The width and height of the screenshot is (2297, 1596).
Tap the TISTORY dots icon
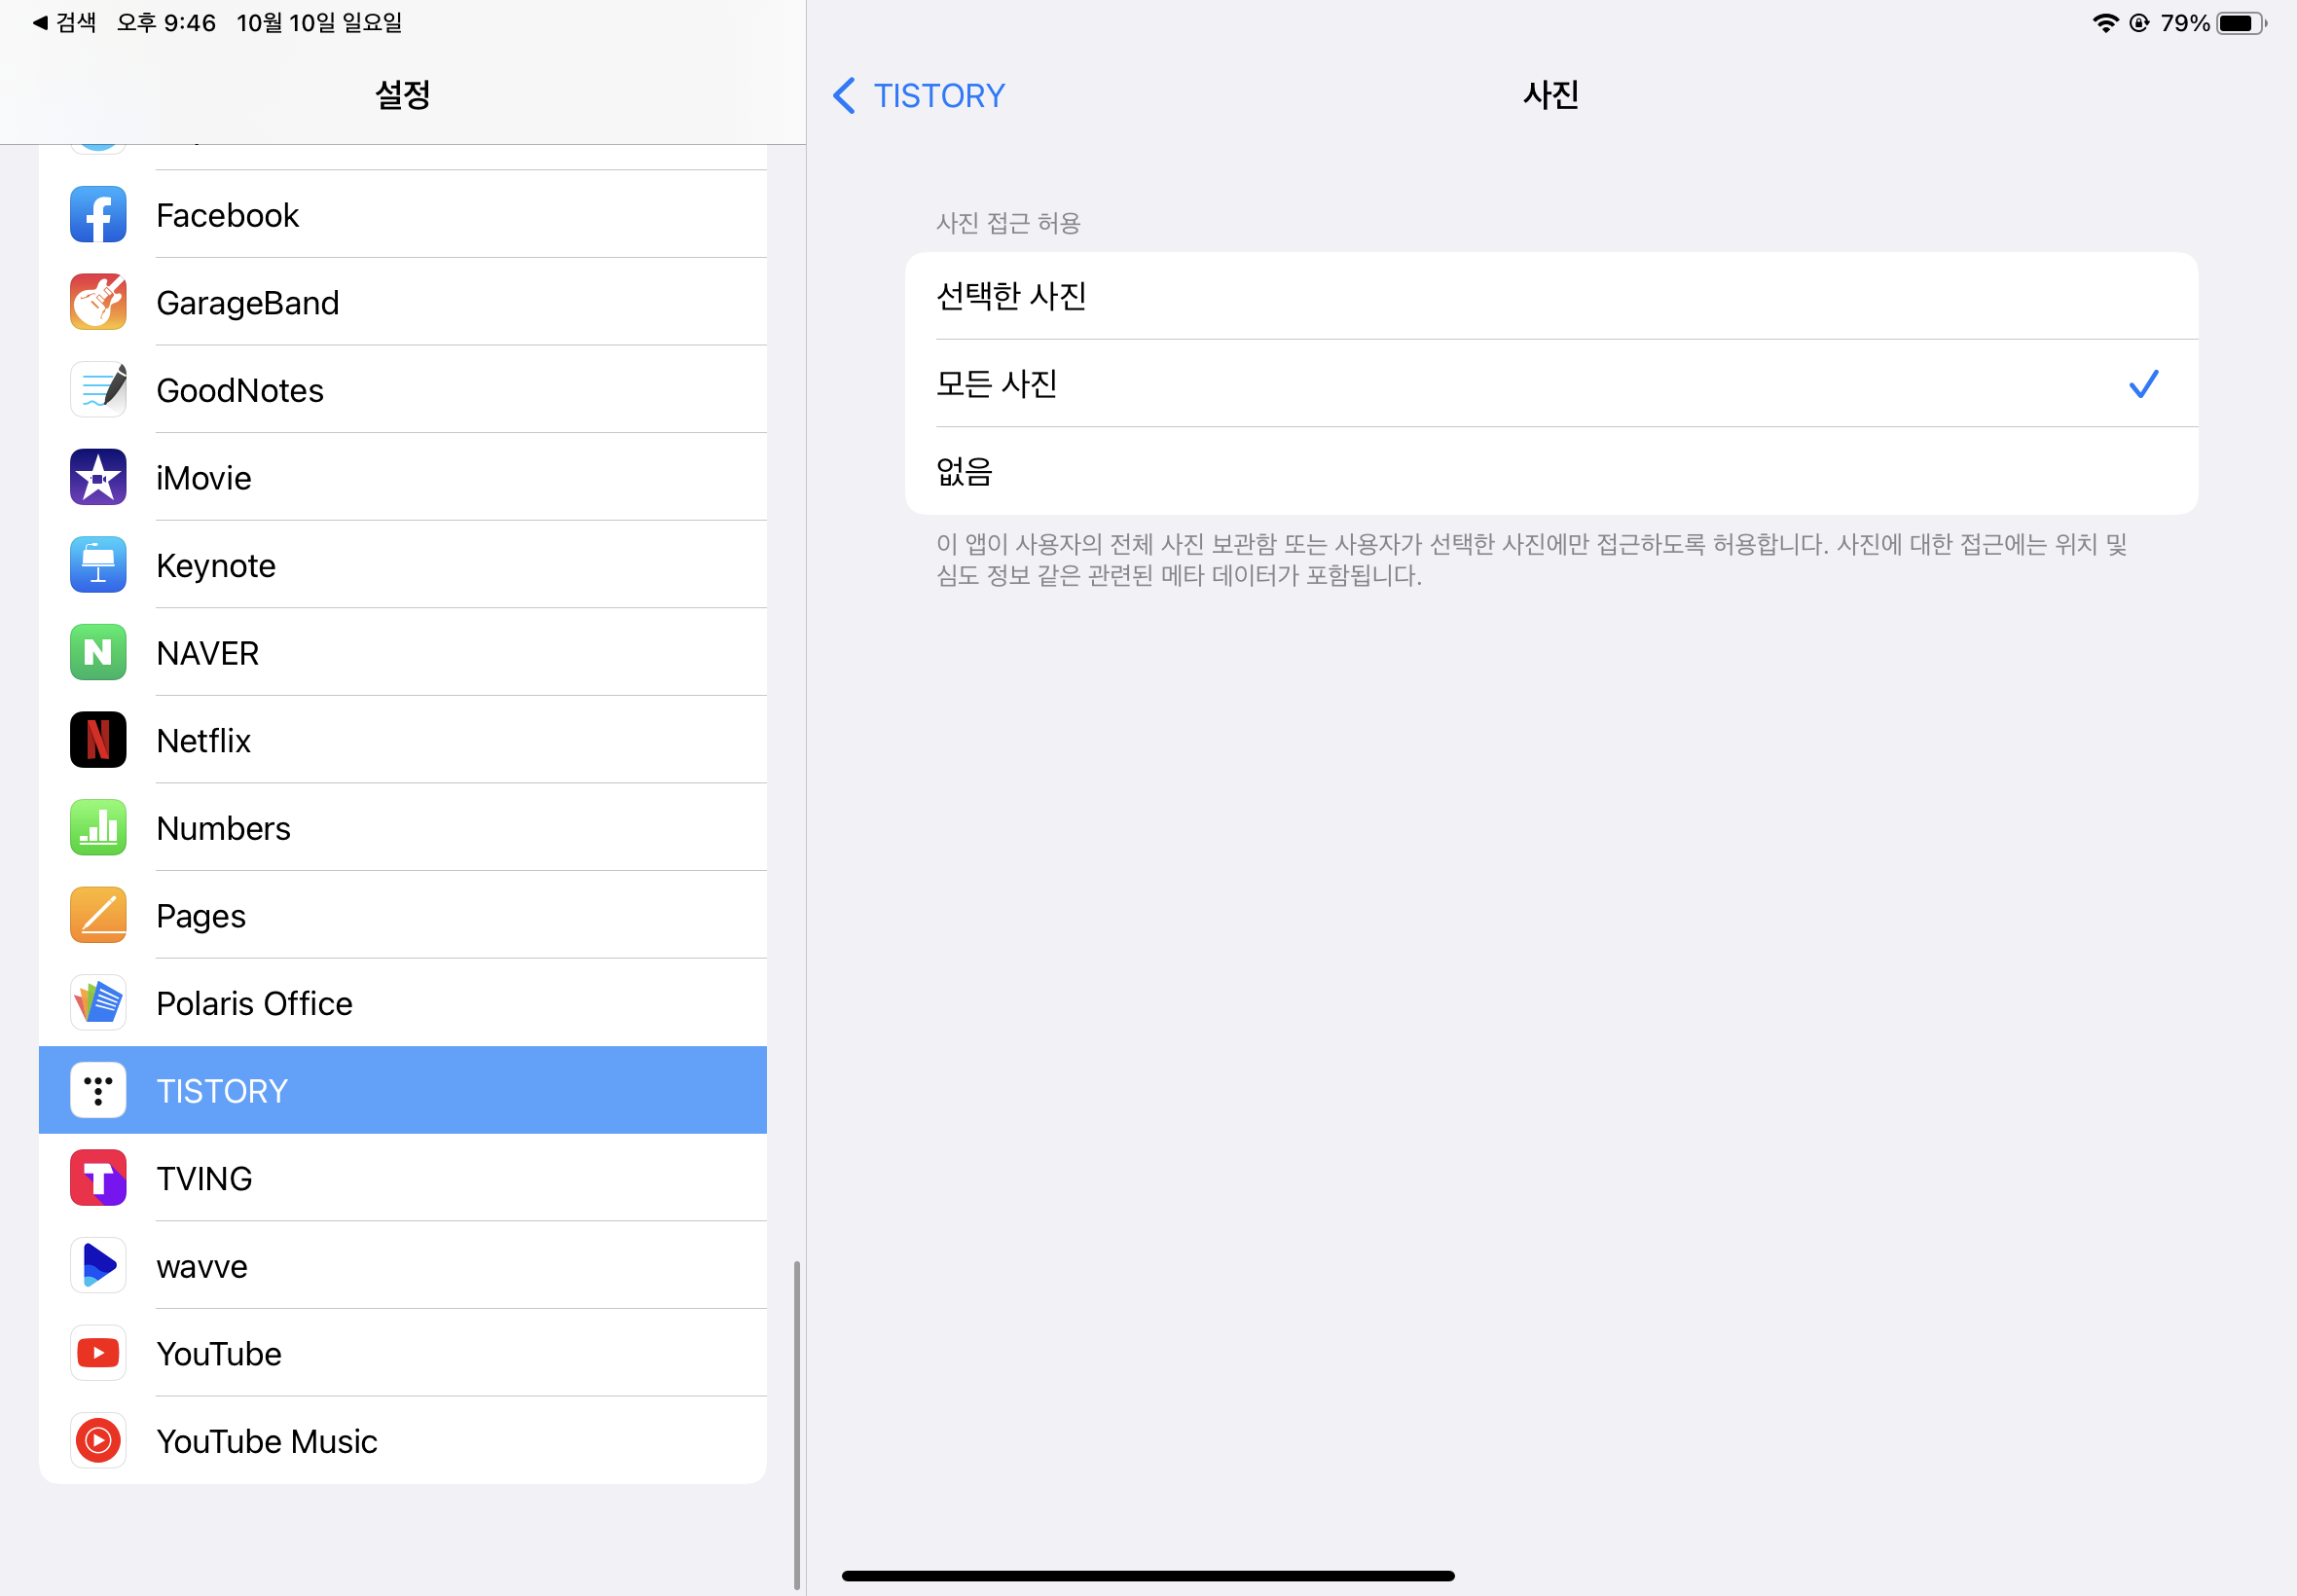coord(98,1090)
